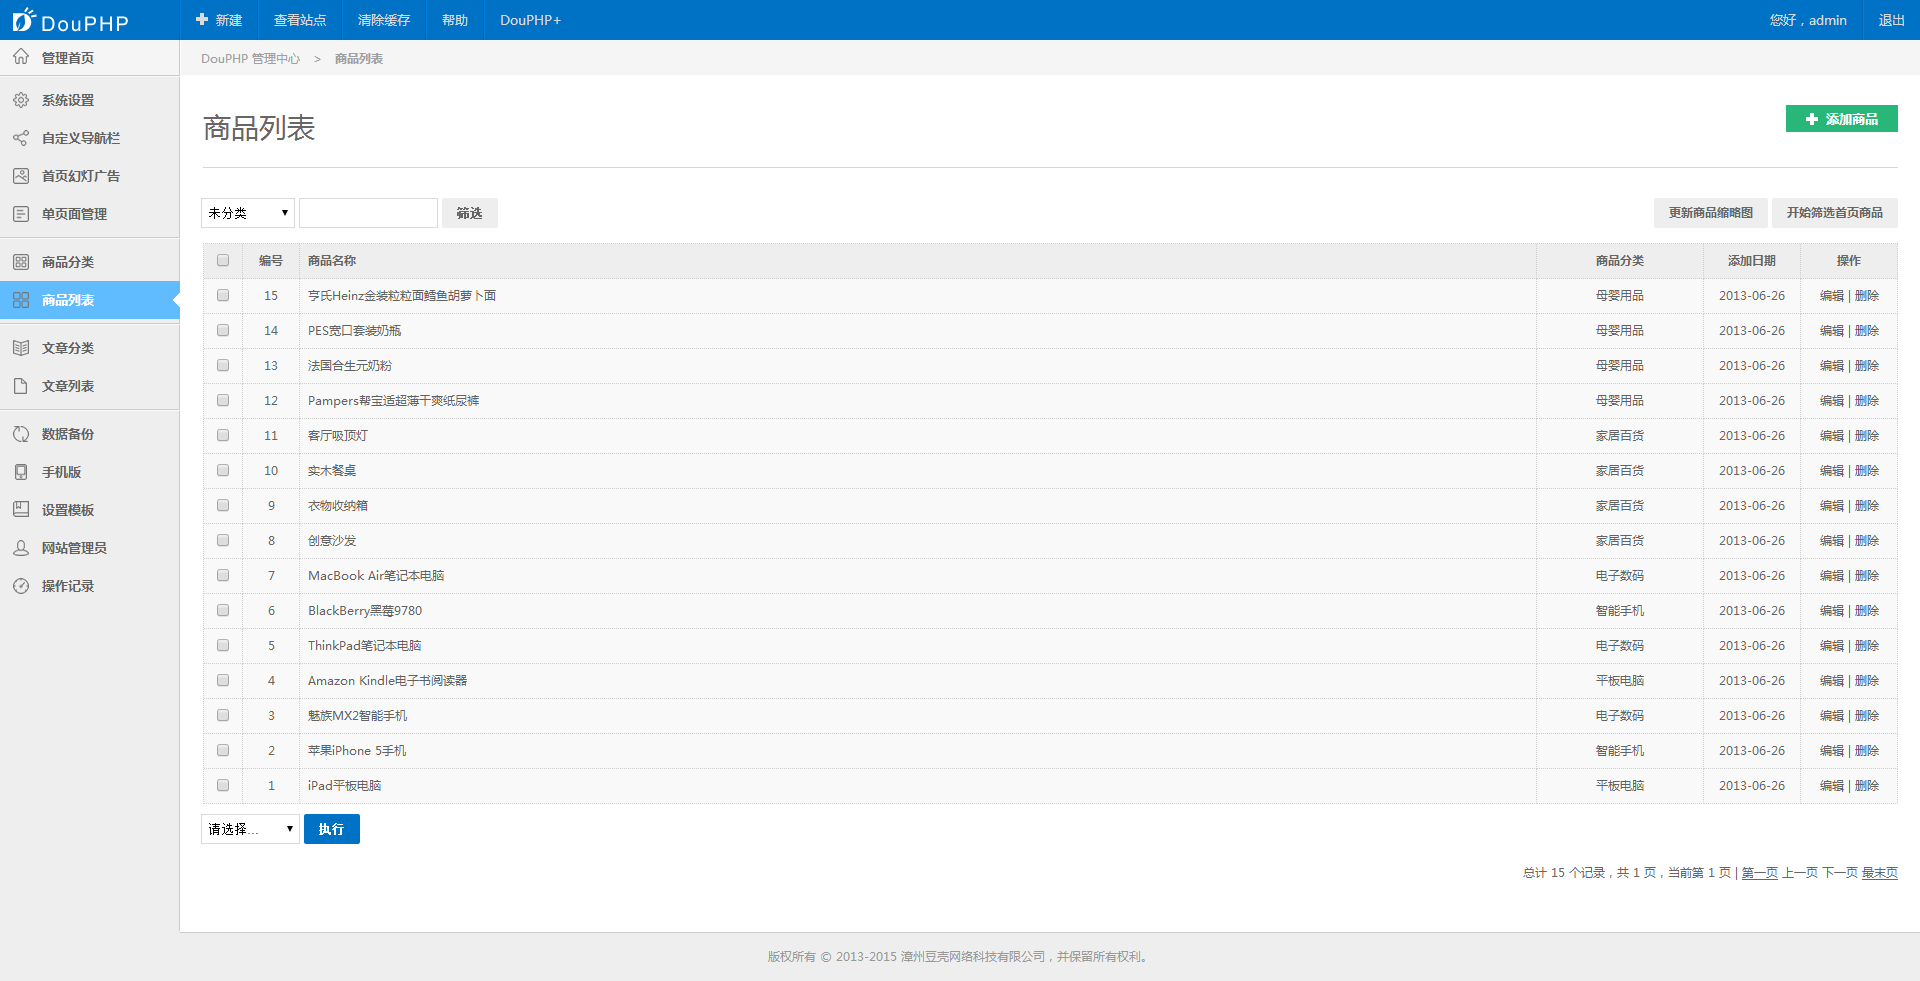
Task: Click 编辑 for 实木餐桌 row
Action: point(1832,471)
